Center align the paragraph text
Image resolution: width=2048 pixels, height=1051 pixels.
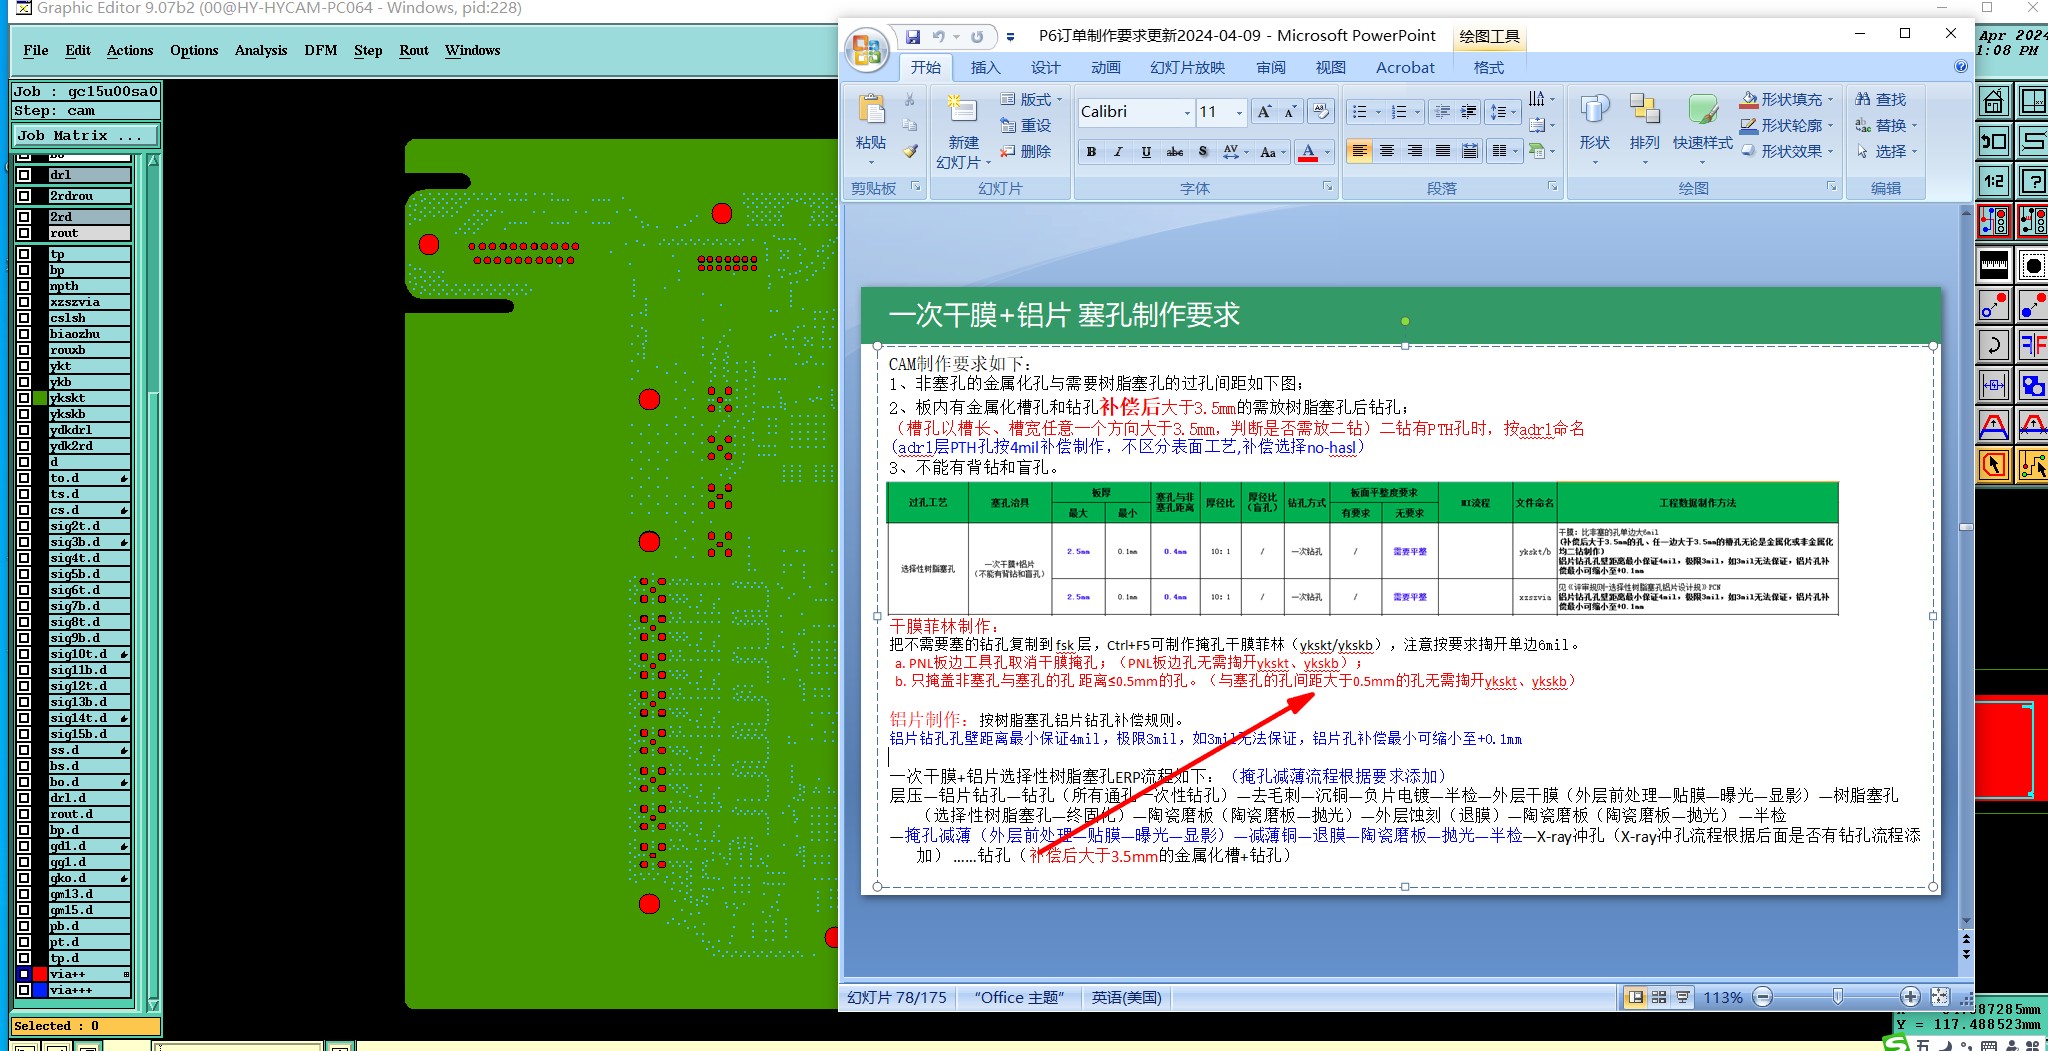pyautogui.click(x=1387, y=151)
